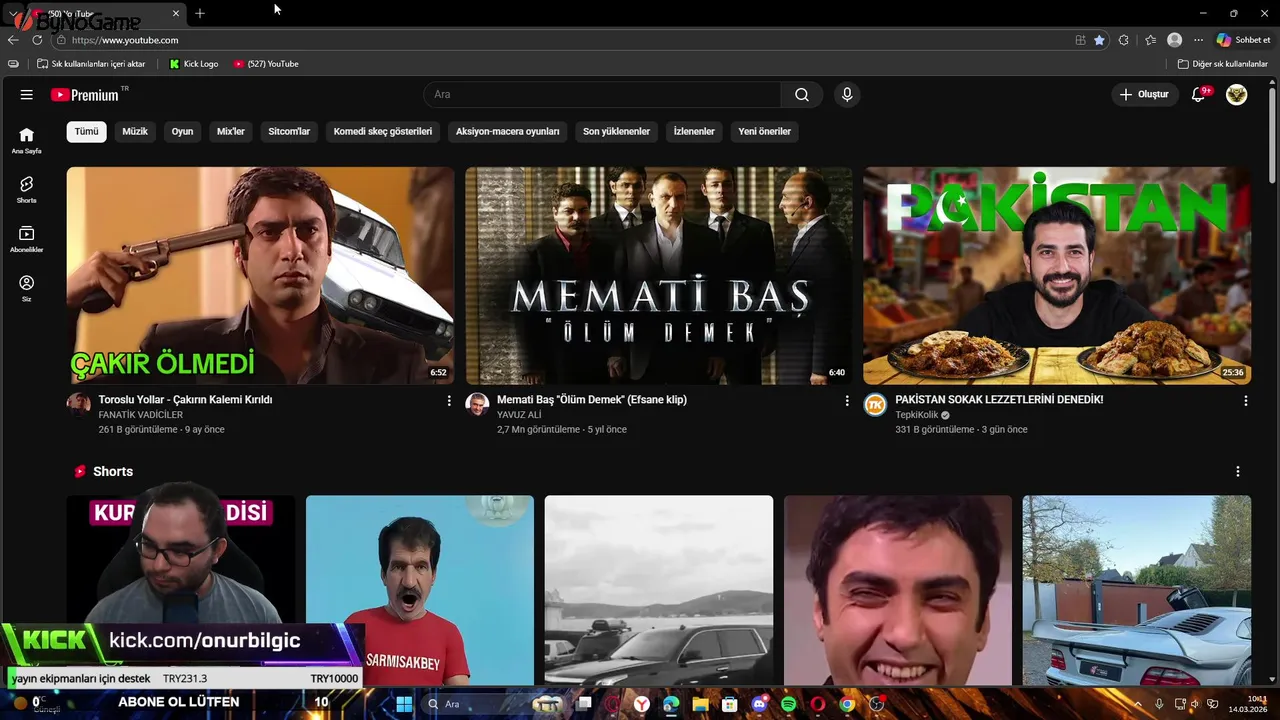Select the Mix'ler filter chip

[231, 131]
